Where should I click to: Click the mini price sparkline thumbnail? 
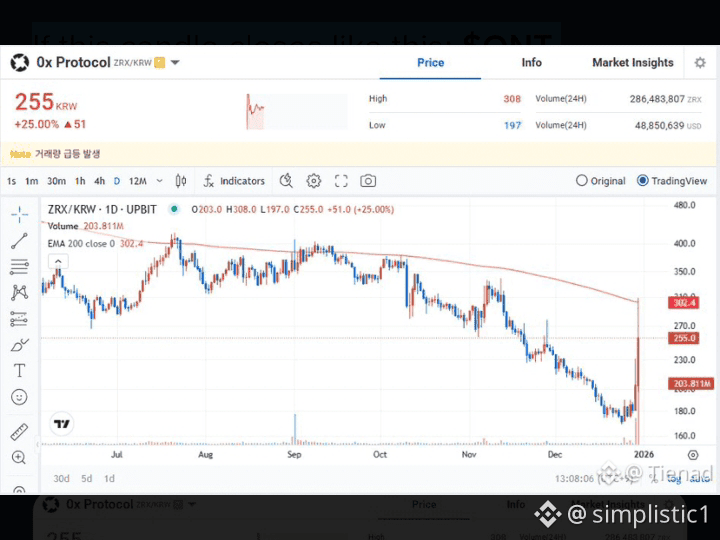click(297, 112)
